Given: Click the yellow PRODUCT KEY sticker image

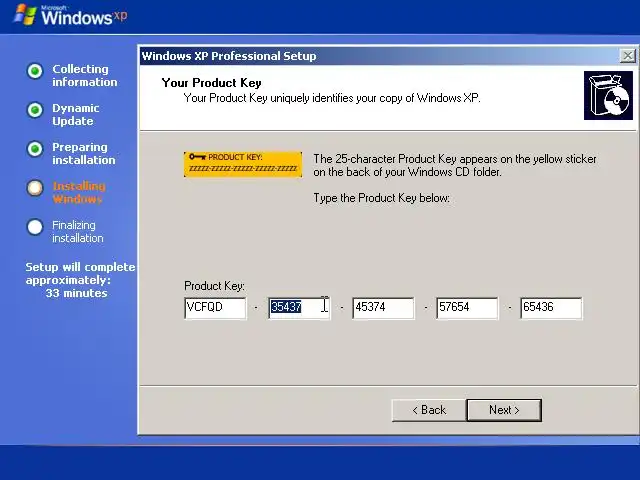Looking at the screenshot, I should [243, 164].
